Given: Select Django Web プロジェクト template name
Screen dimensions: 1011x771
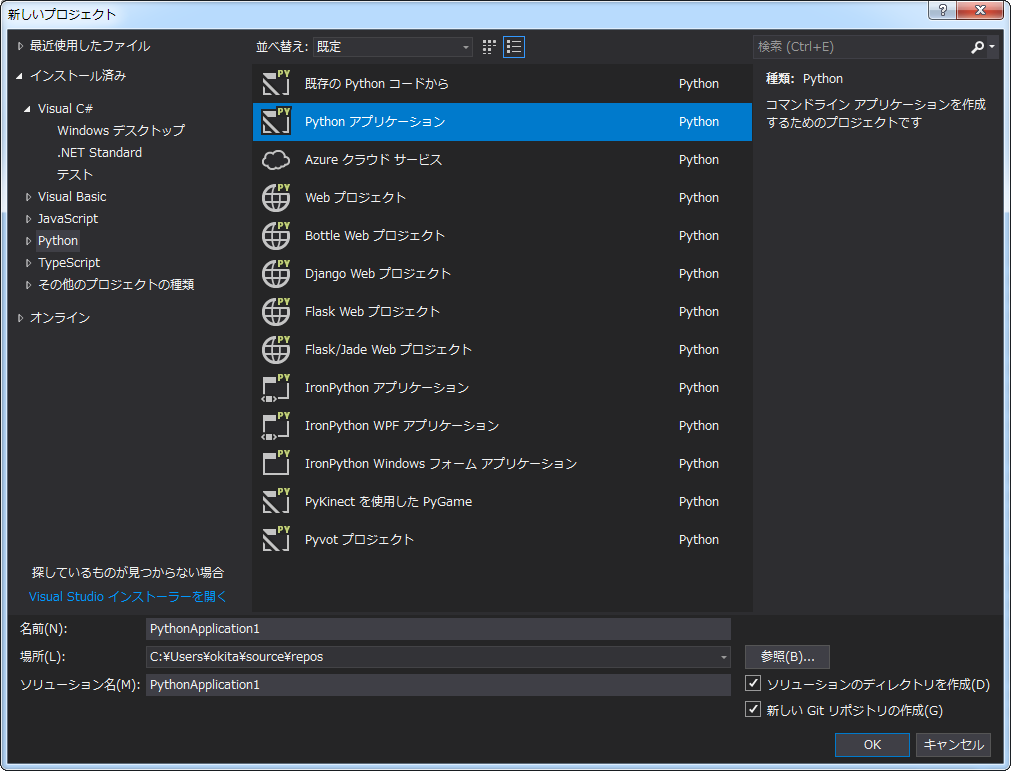Looking at the screenshot, I should [x=378, y=274].
